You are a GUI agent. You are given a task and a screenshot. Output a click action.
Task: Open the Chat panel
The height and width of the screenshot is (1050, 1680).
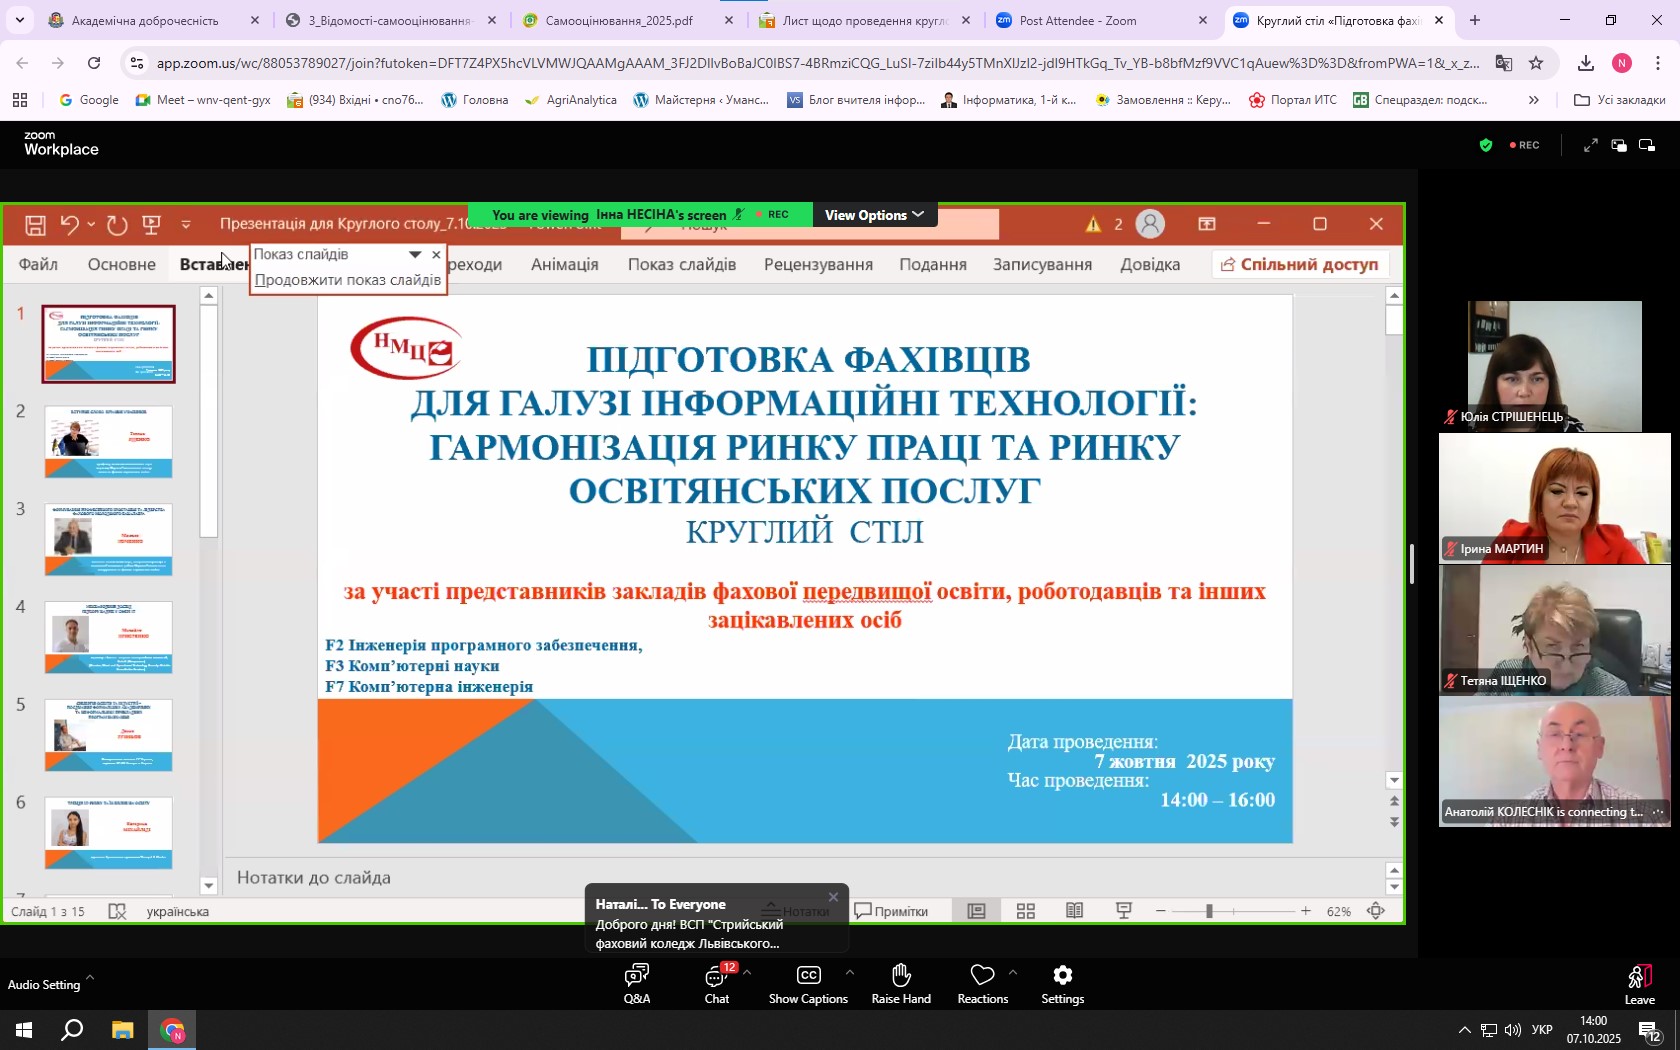[716, 983]
